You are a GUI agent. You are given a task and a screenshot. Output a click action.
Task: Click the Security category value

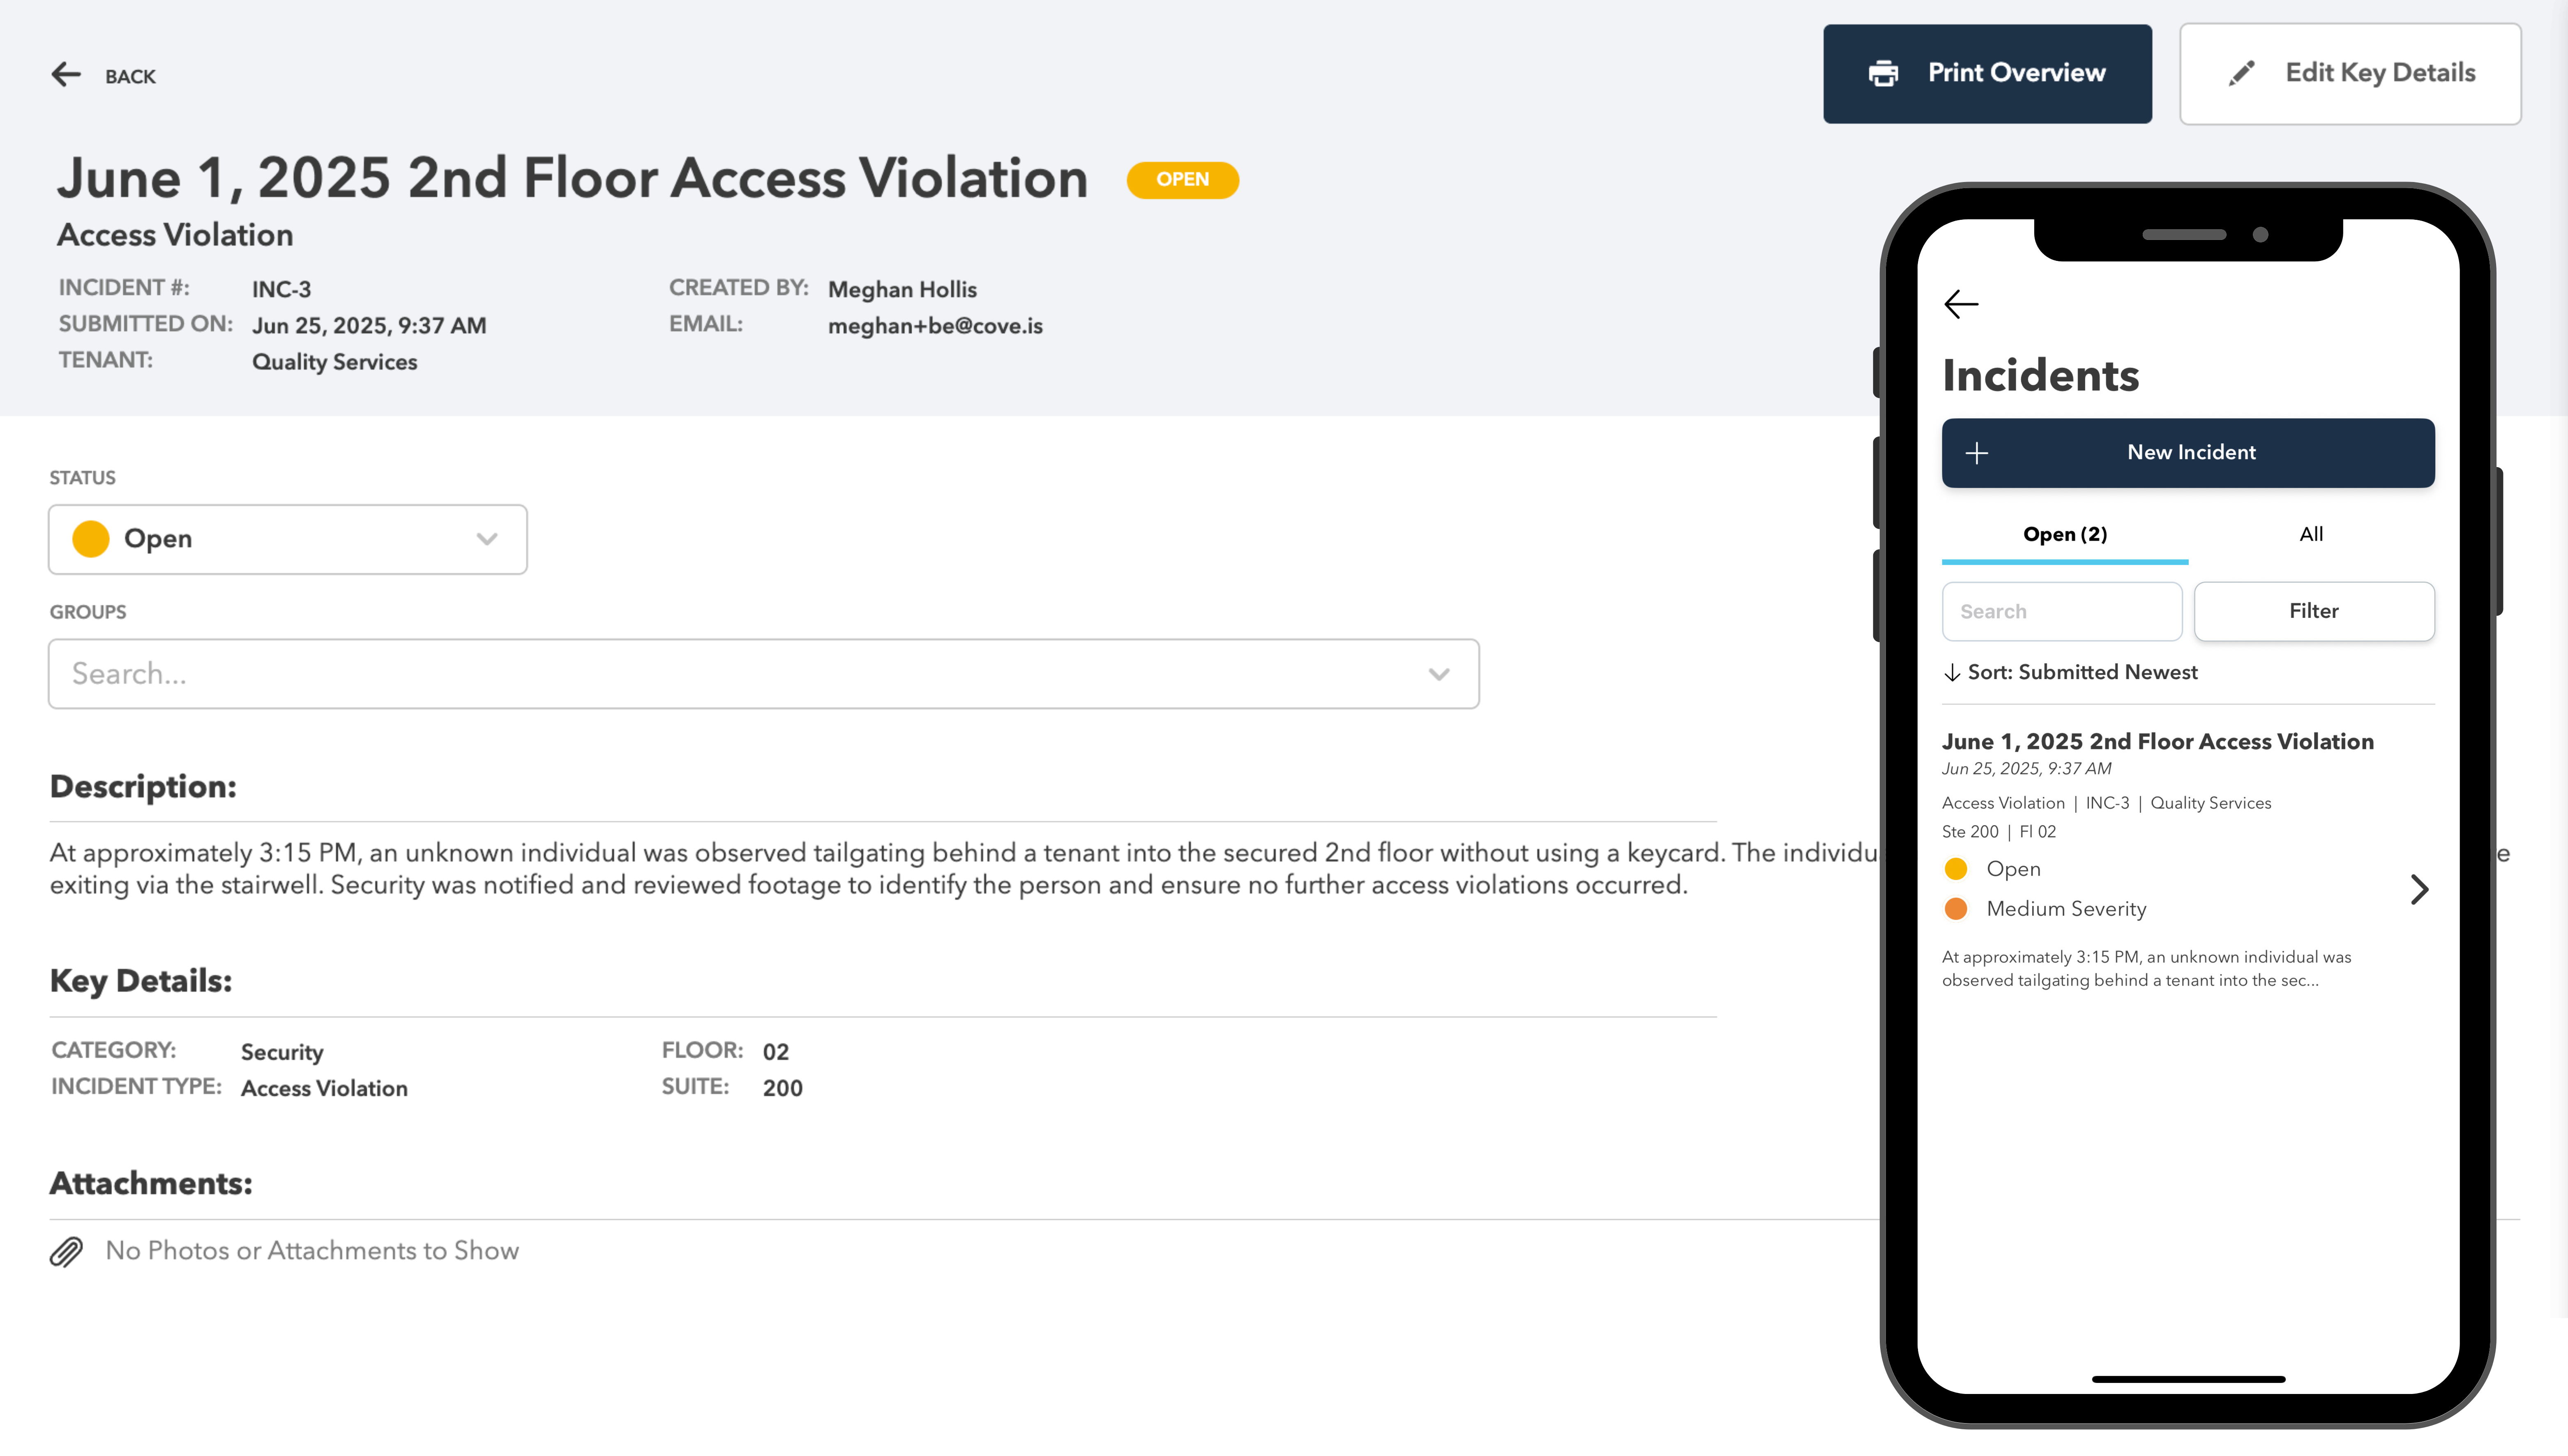282,1052
